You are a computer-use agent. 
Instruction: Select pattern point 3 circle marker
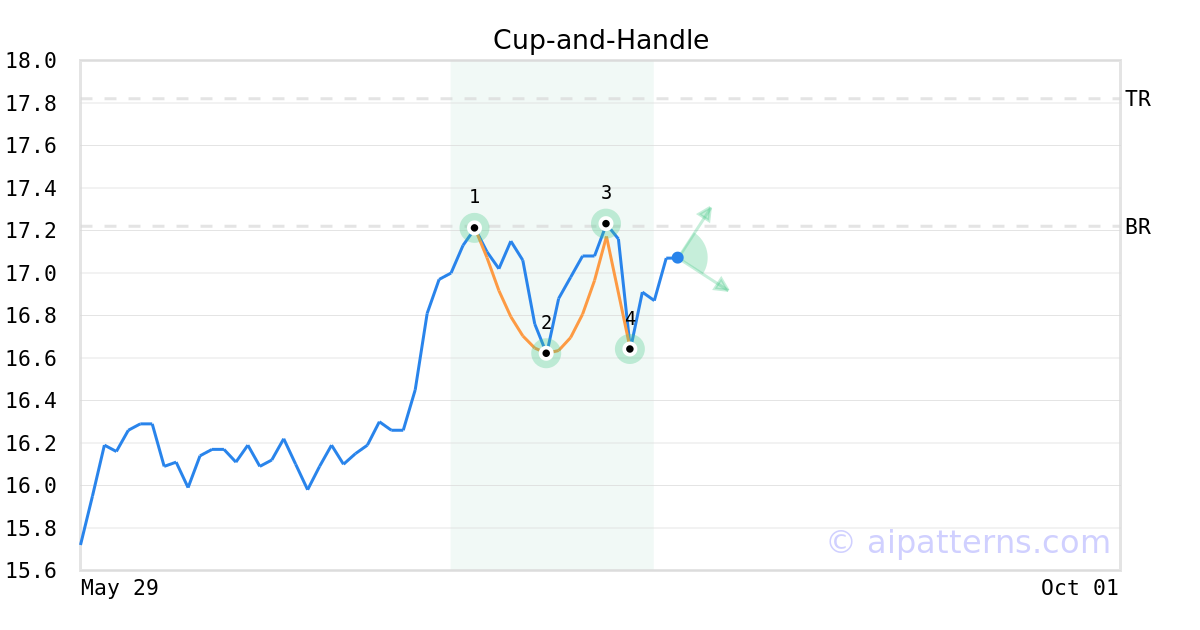point(606,224)
